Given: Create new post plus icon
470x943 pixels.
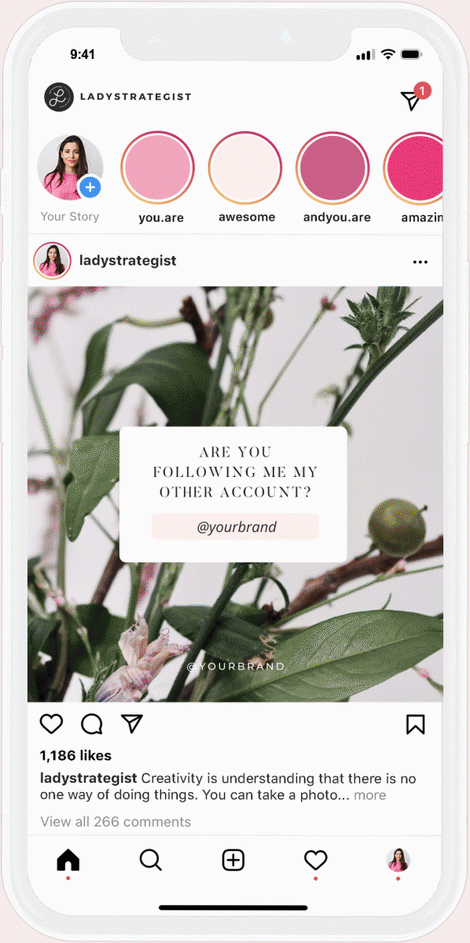Looking at the screenshot, I should (x=233, y=861).
